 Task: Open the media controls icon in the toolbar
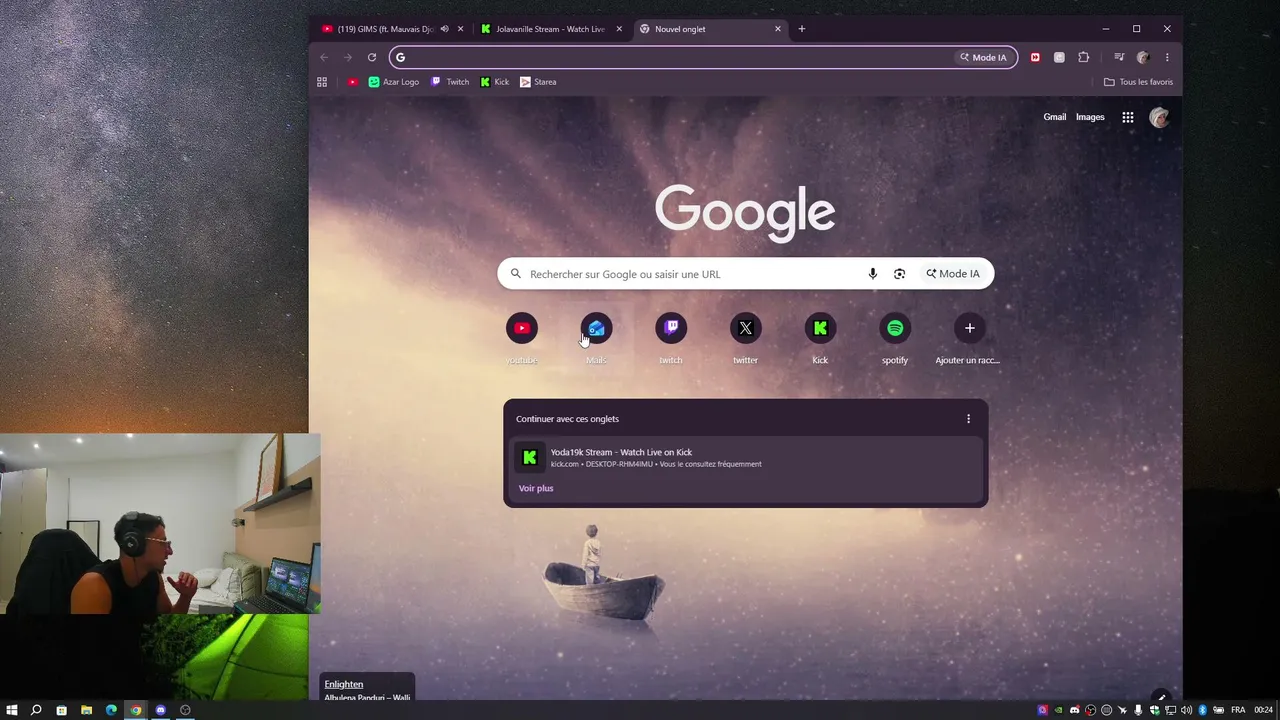click(1119, 57)
